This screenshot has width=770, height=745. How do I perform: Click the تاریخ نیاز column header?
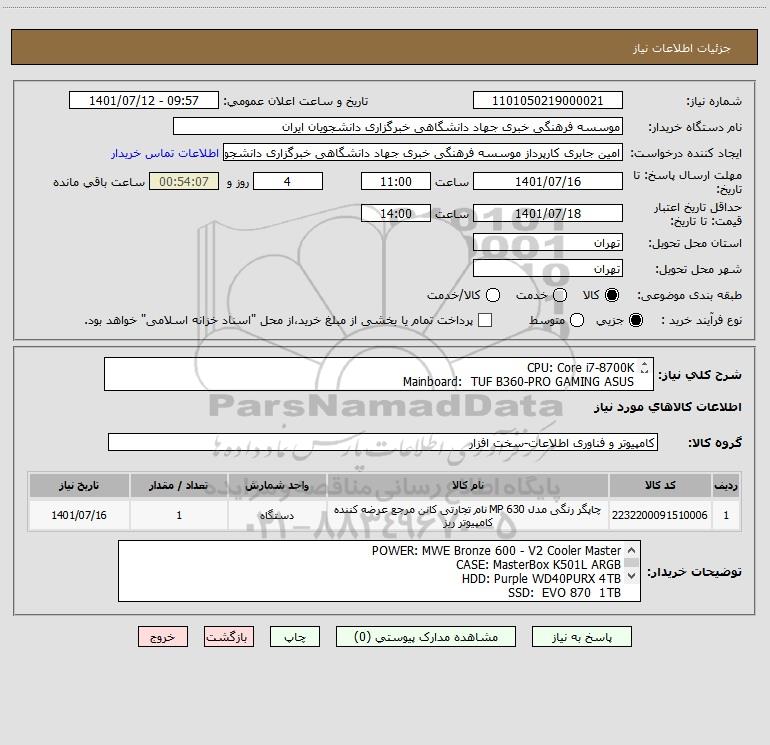click(79, 486)
